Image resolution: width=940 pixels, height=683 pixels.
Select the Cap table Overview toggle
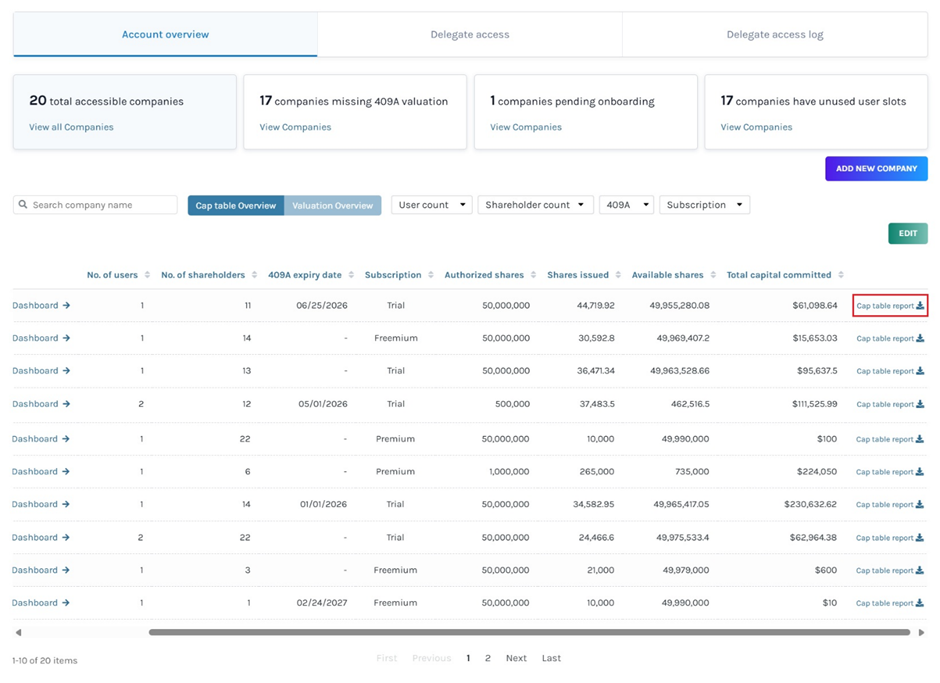pos(236,205)
